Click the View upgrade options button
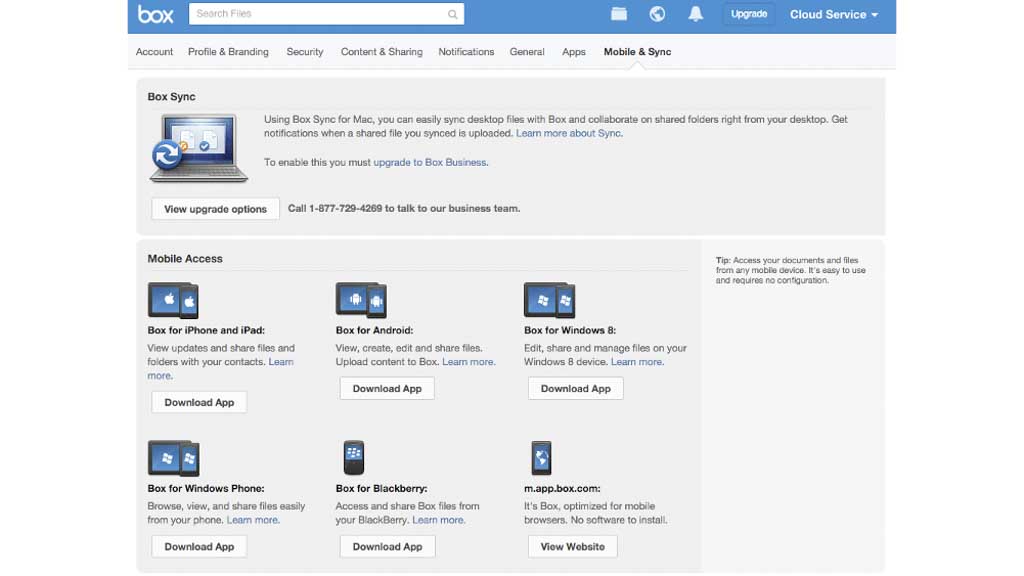The image size is (1024, 576). (215, 209)
